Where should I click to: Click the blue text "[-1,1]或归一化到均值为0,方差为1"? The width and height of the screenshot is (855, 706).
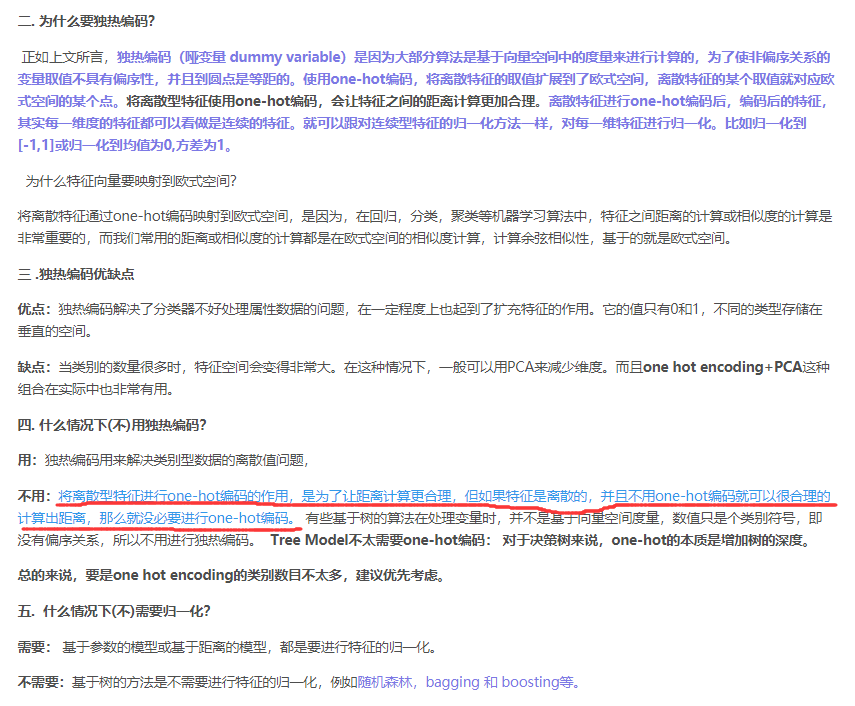pos(118,145)
